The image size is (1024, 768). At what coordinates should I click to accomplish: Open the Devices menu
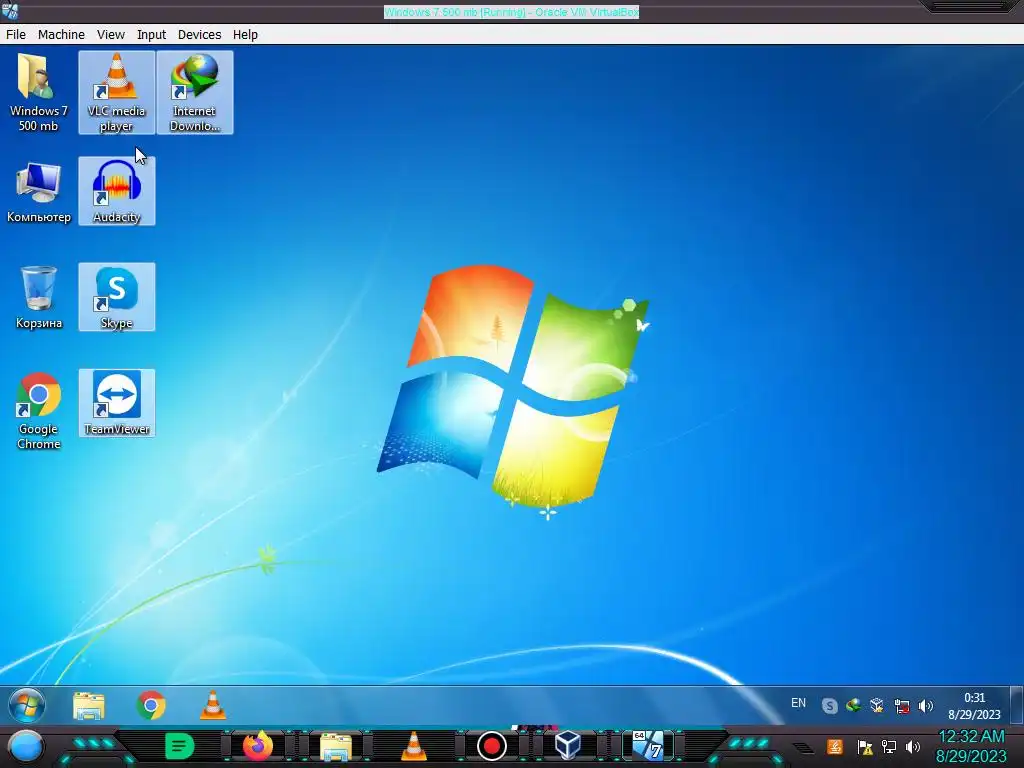pyautogui.click(x=200, y=35)
